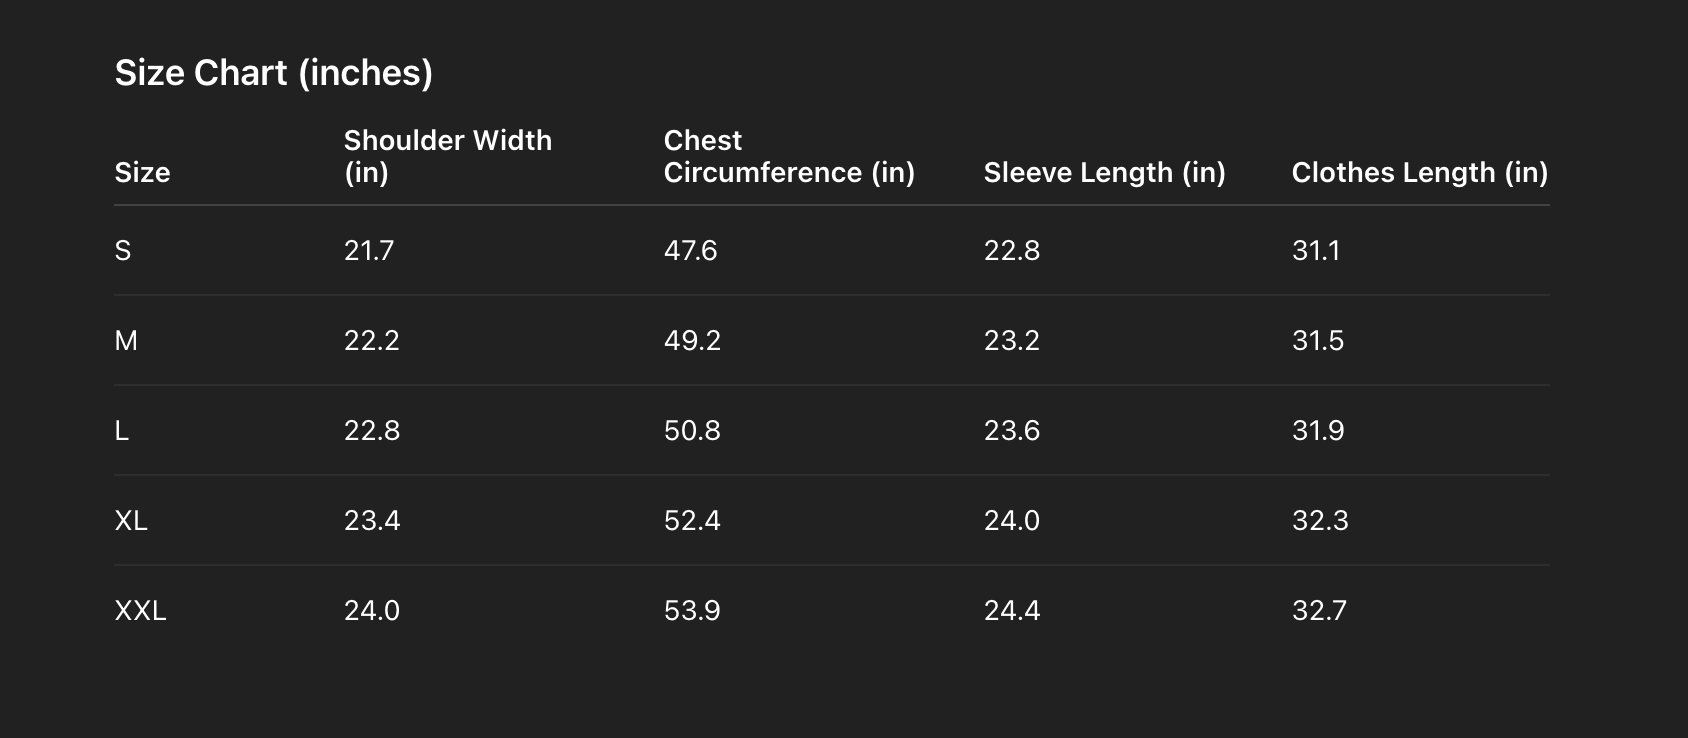Image resolution: width=1688 pixels, height=738 pixels.
Task: Click sleeve length value 23.6
Action: pos(1011,430)
